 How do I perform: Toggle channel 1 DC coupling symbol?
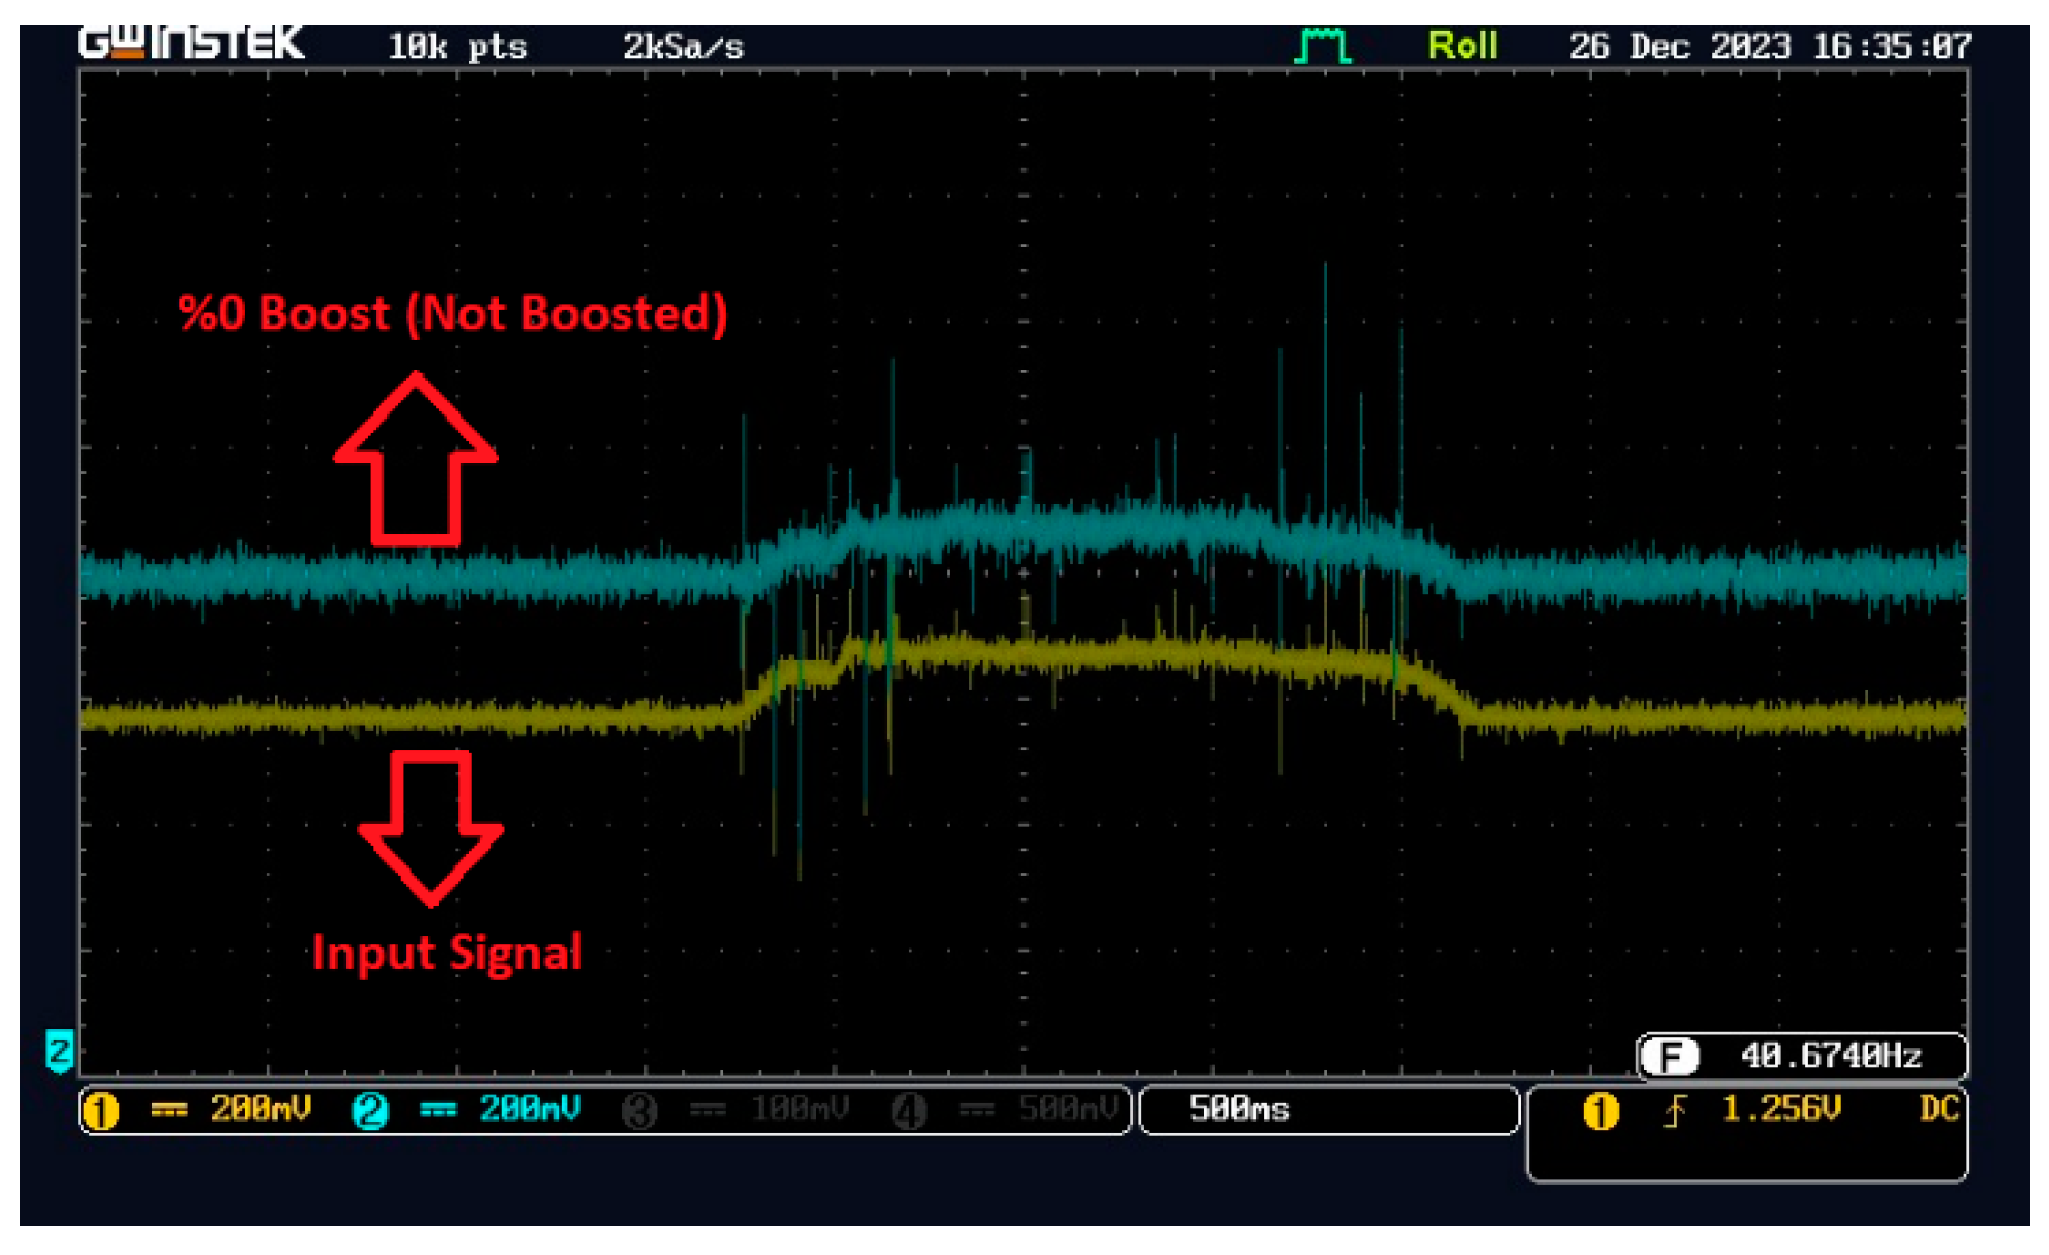pyautogui.click(x=169, y=1110)
